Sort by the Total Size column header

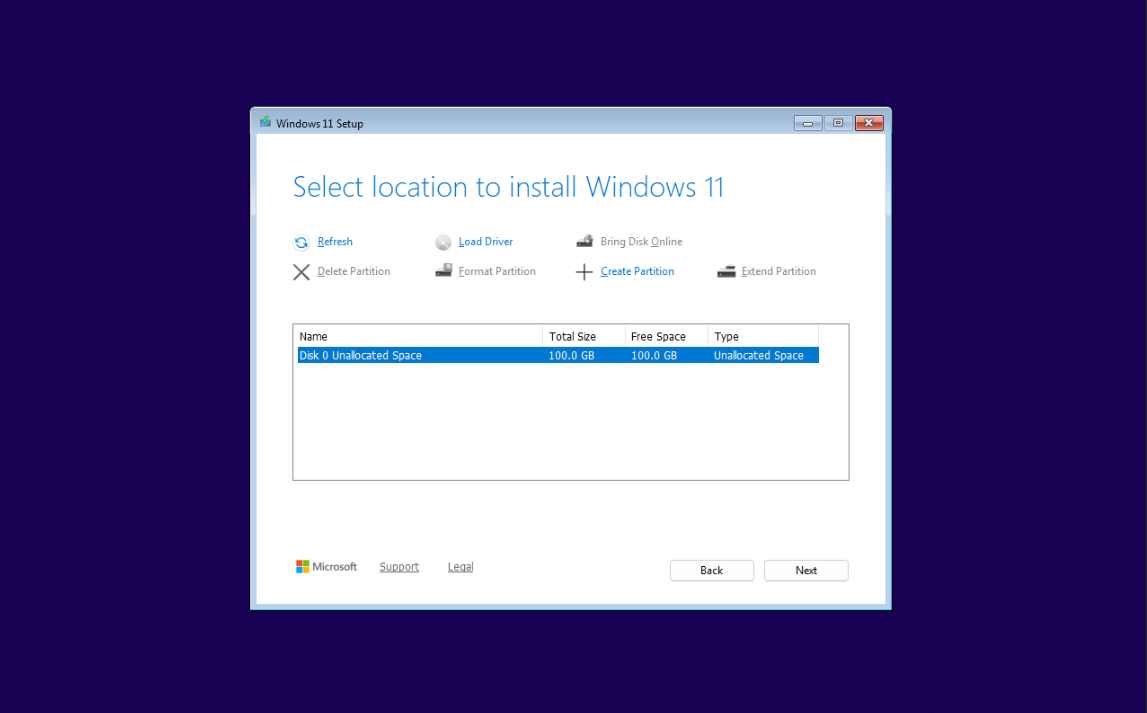pyautogui.click(x=584, y=336)
